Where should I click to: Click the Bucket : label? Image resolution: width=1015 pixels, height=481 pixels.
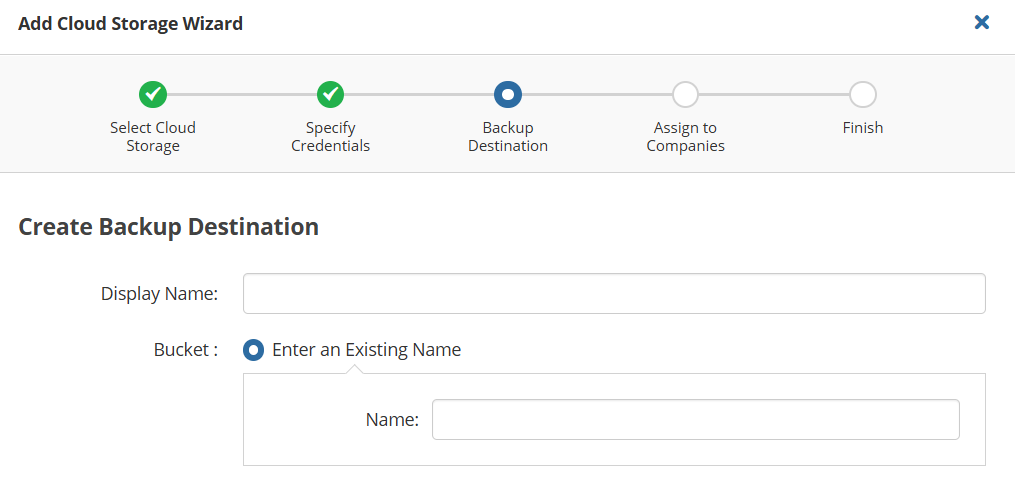click(186, 350)
